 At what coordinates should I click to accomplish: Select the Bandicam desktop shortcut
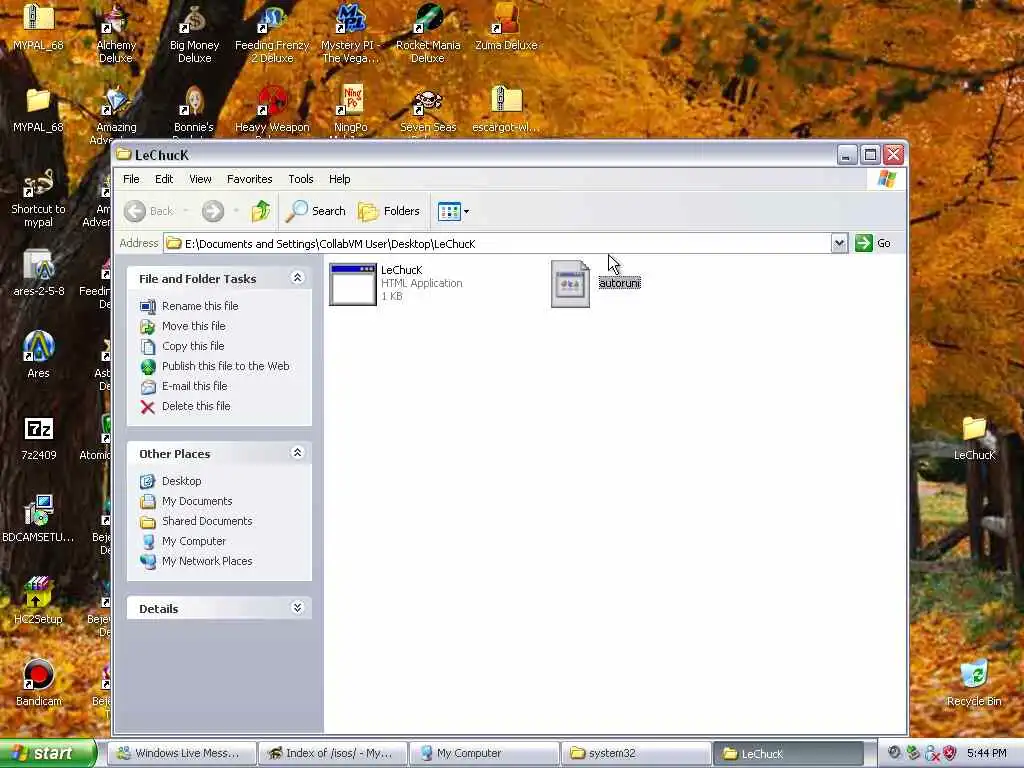click(x=39, y=683)
